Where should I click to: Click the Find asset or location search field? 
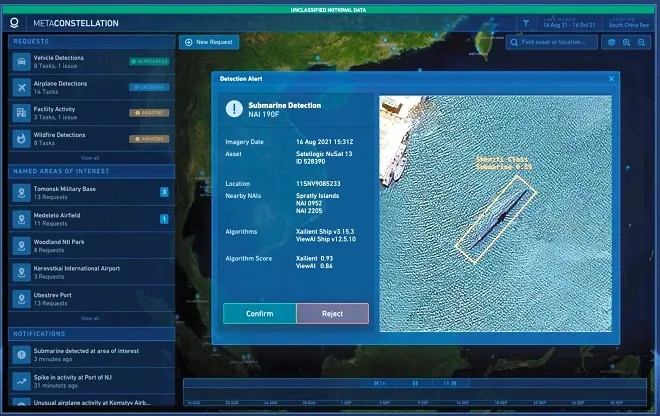point(552,42)
